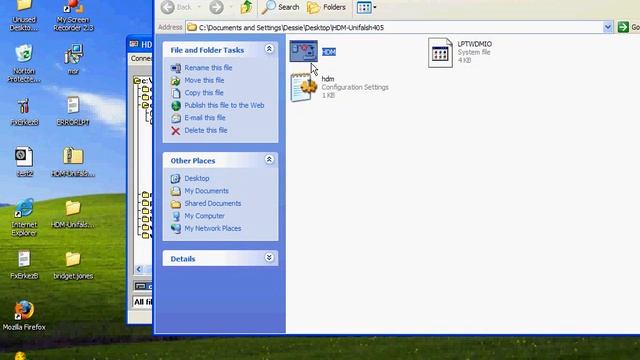Screen dimensions: 640x360
Task: Open My Documents link
Action: 206,191
